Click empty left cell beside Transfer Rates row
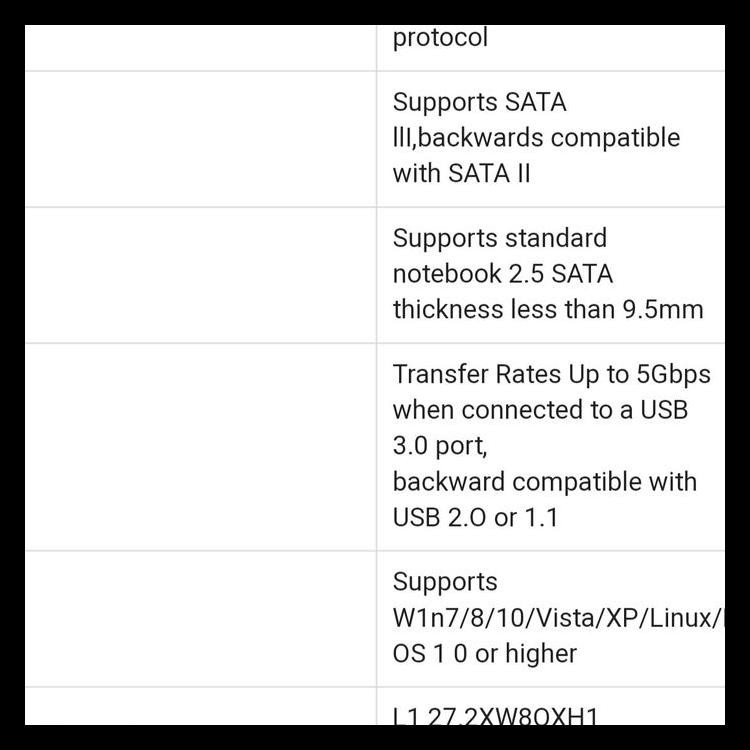This screenshot has width=750, height=750. click(x=200, y=446)
